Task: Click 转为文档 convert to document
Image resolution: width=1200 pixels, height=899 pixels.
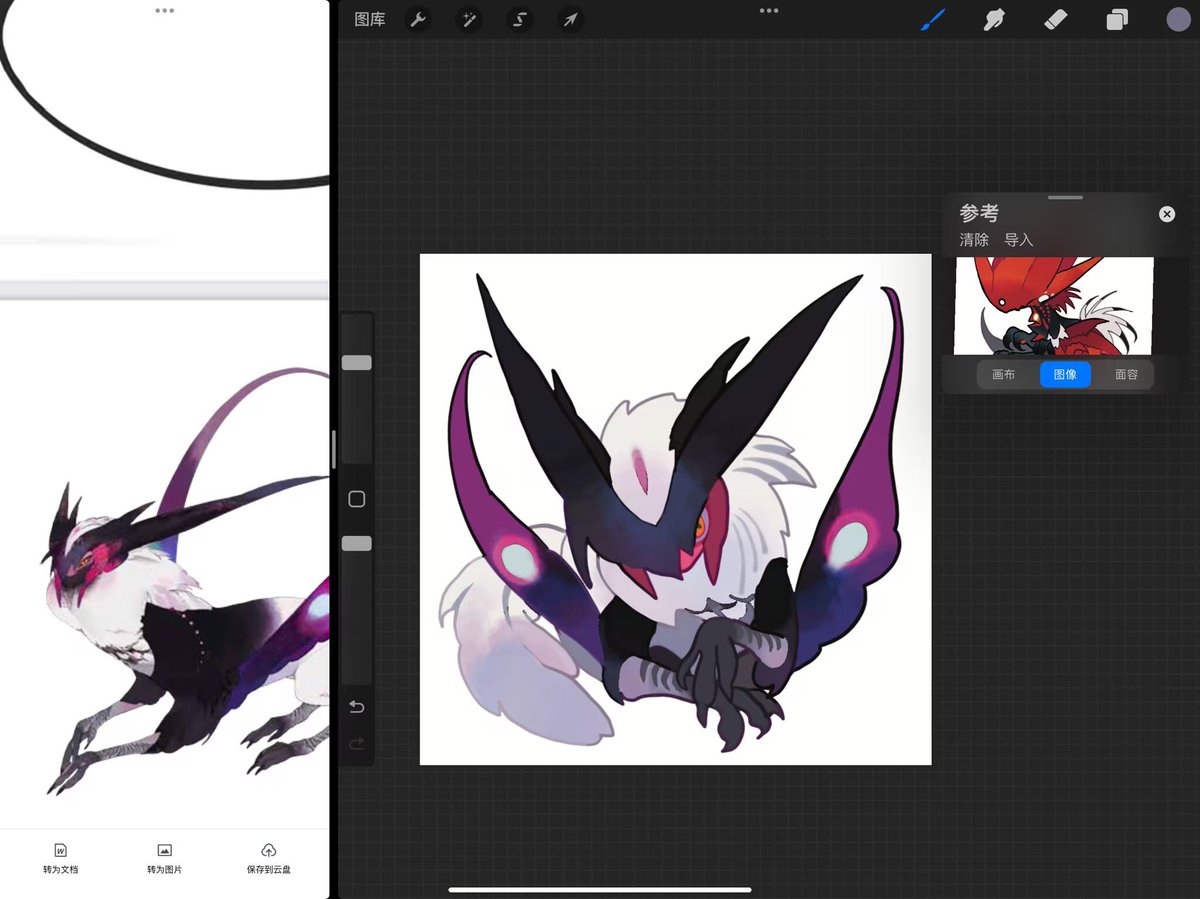Action: click(60, 859)
